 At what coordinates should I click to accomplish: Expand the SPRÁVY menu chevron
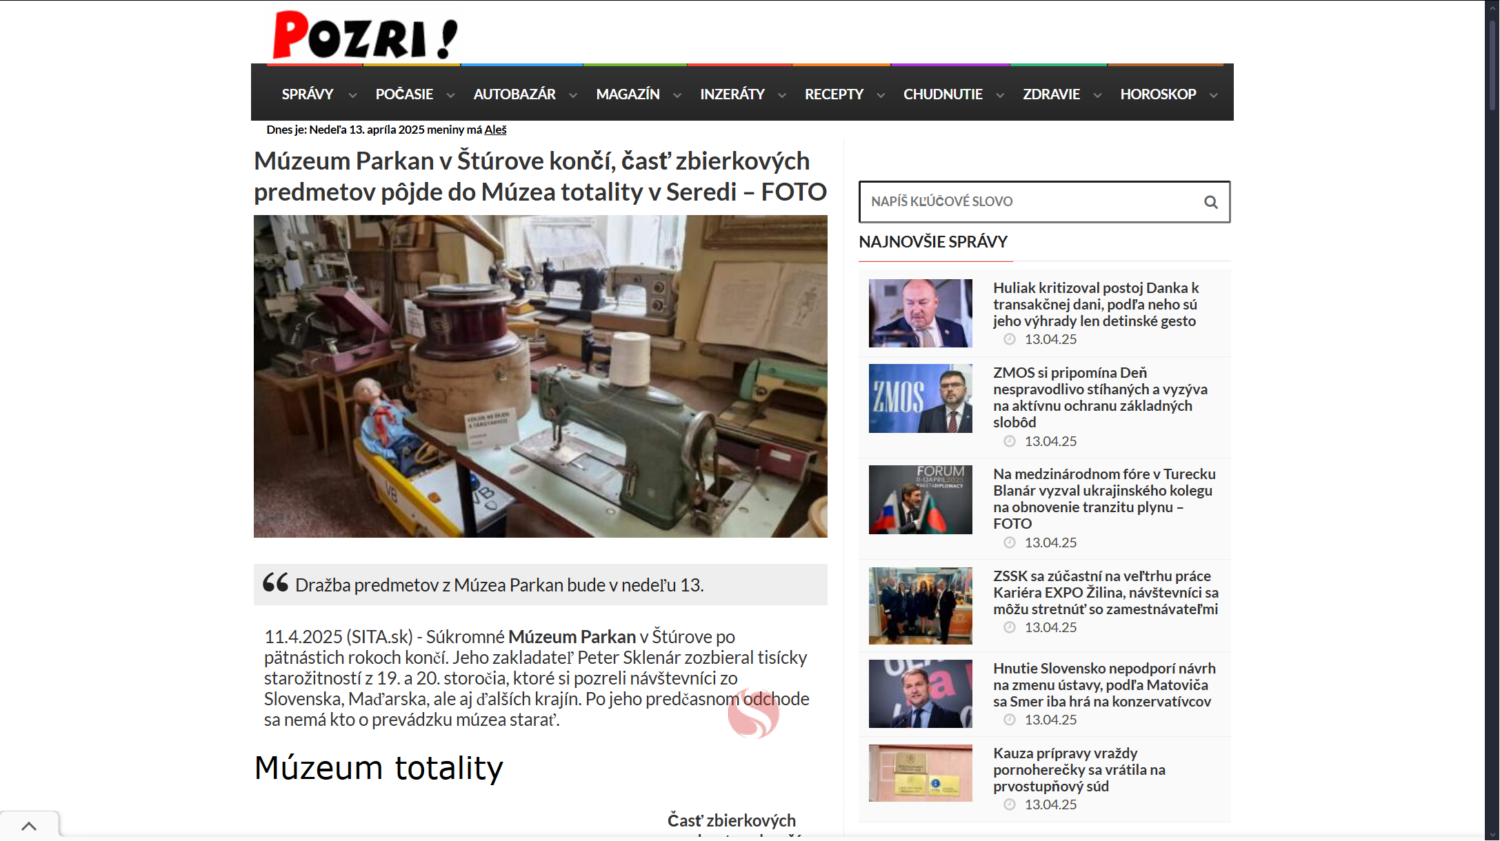[x=352, y=95]
